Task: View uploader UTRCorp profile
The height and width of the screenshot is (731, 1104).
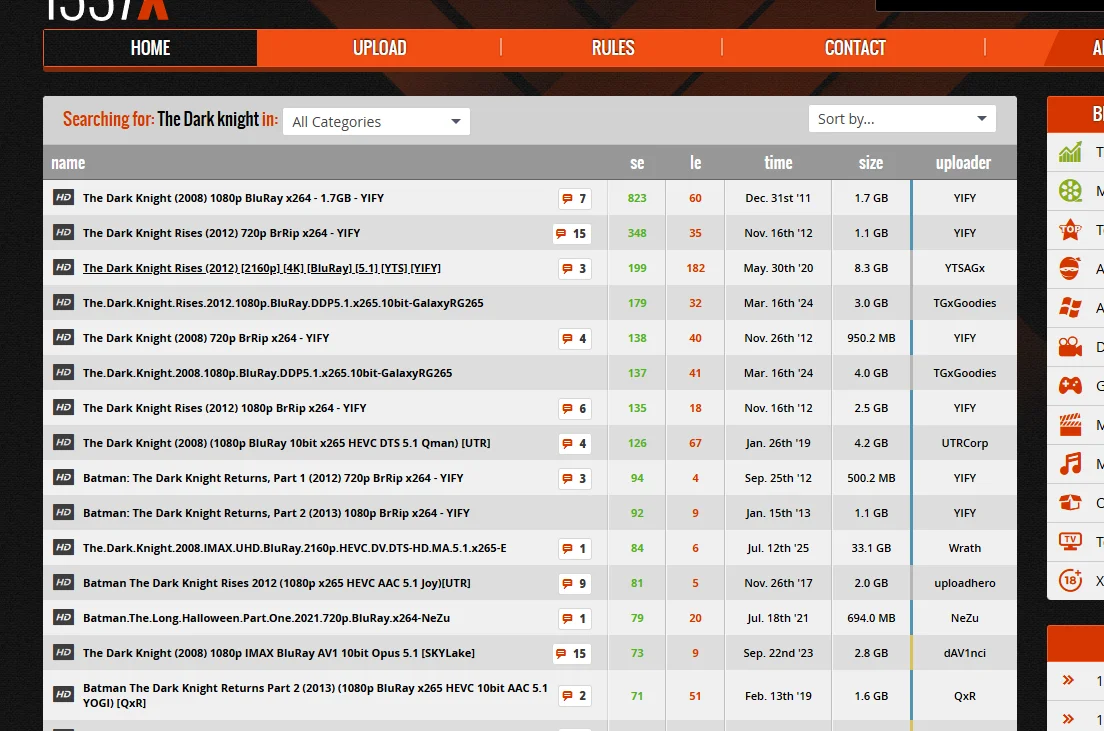Action: tap(965, 443)
